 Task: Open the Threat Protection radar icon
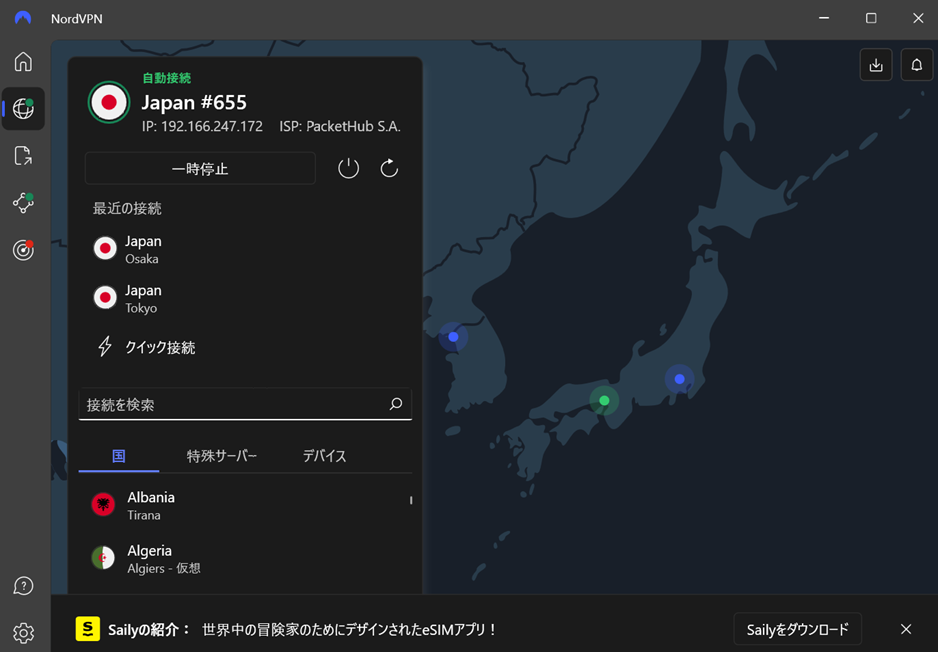pos(23,249)
